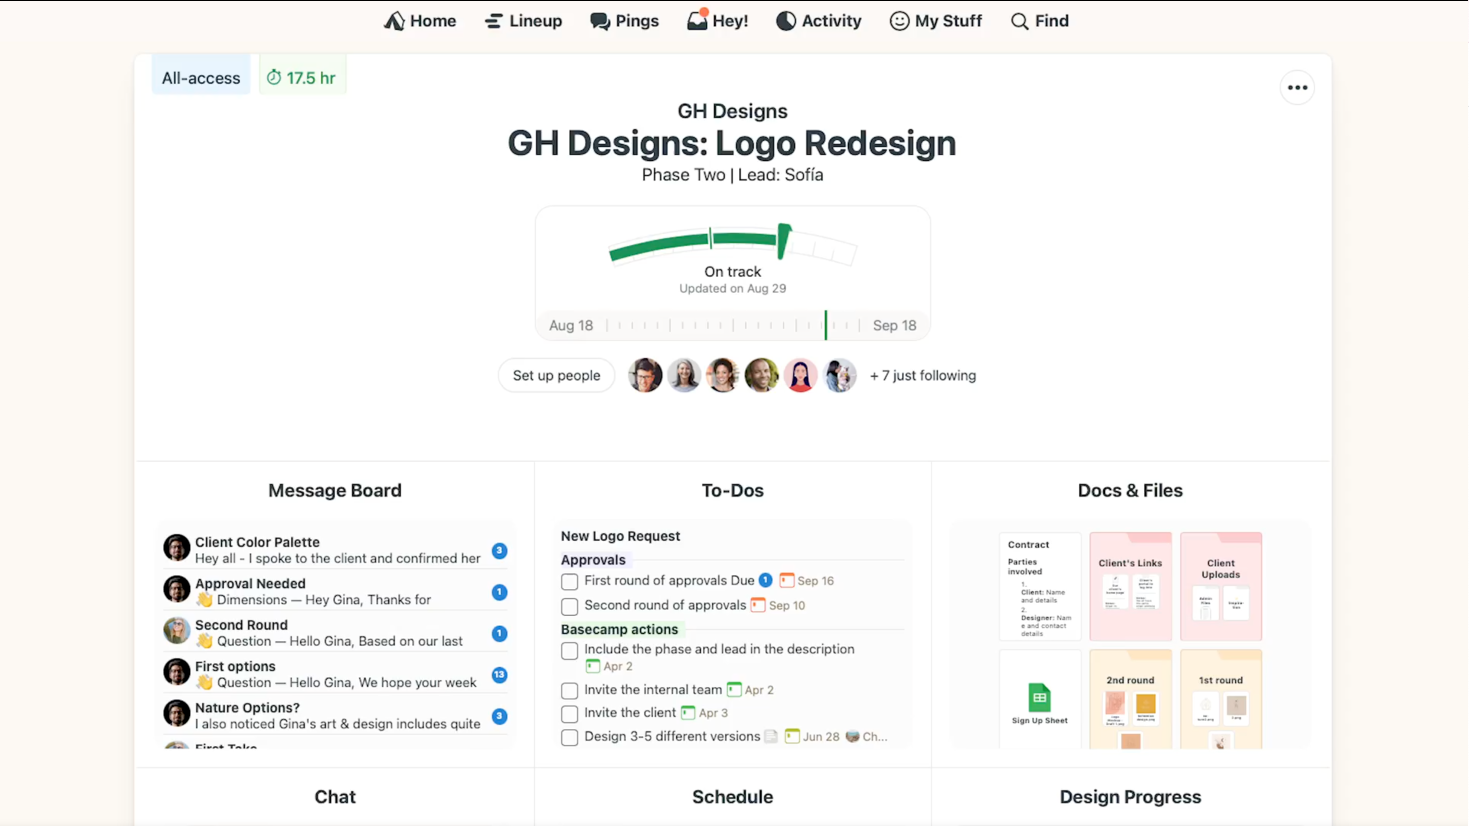Open the 2nd round folder thumbnail

pyautogui.click(x=1130, y=699)
